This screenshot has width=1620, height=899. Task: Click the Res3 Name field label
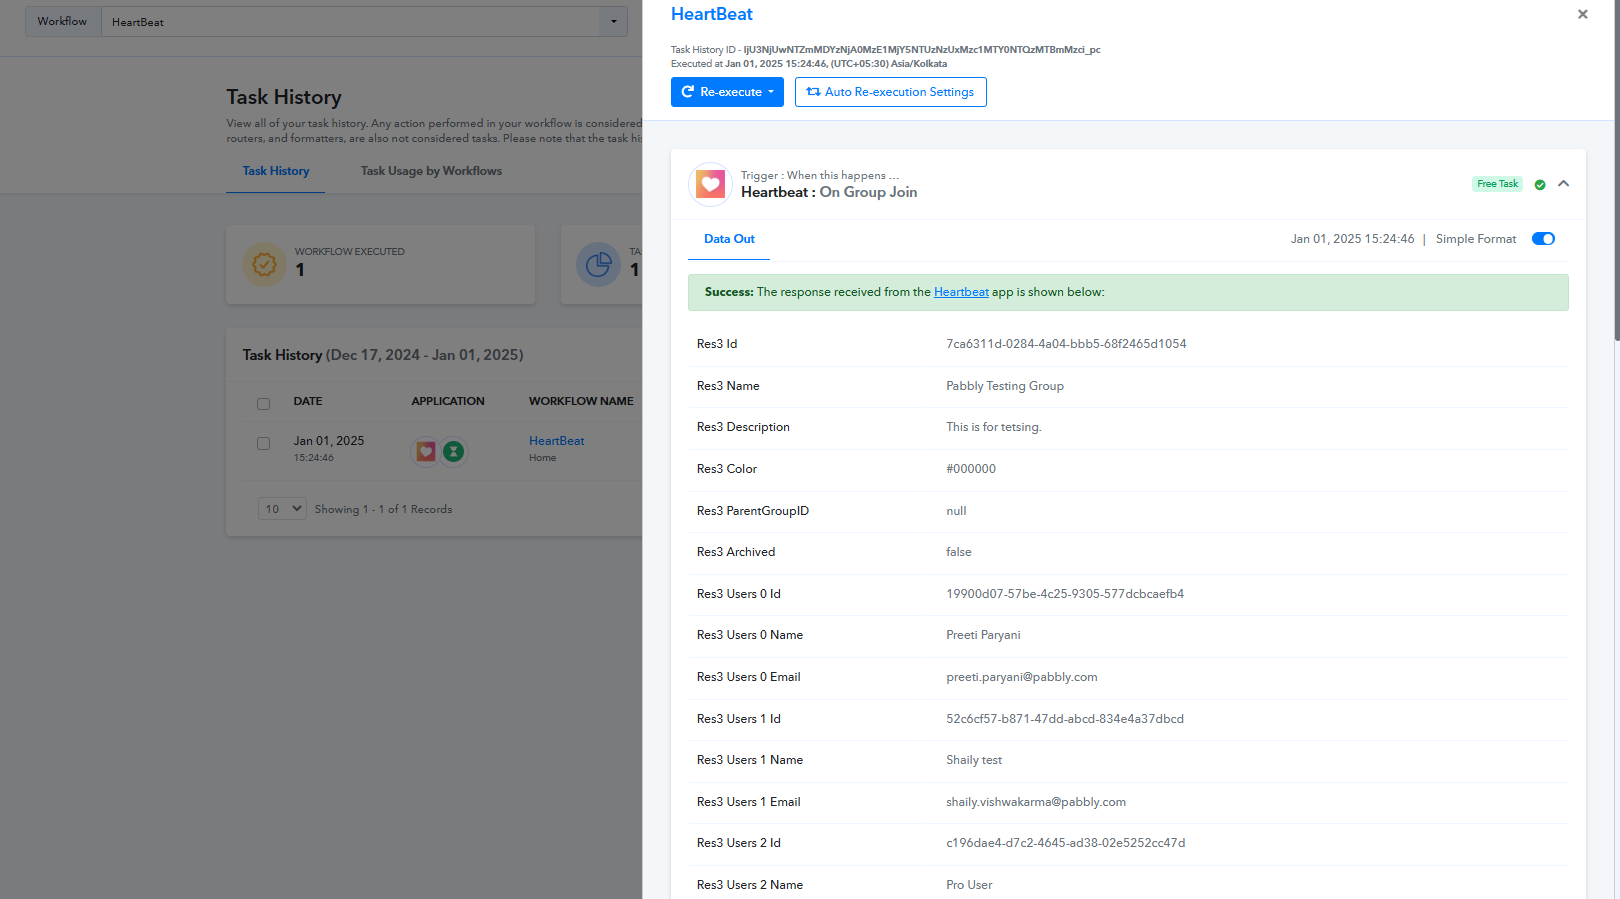728,386
